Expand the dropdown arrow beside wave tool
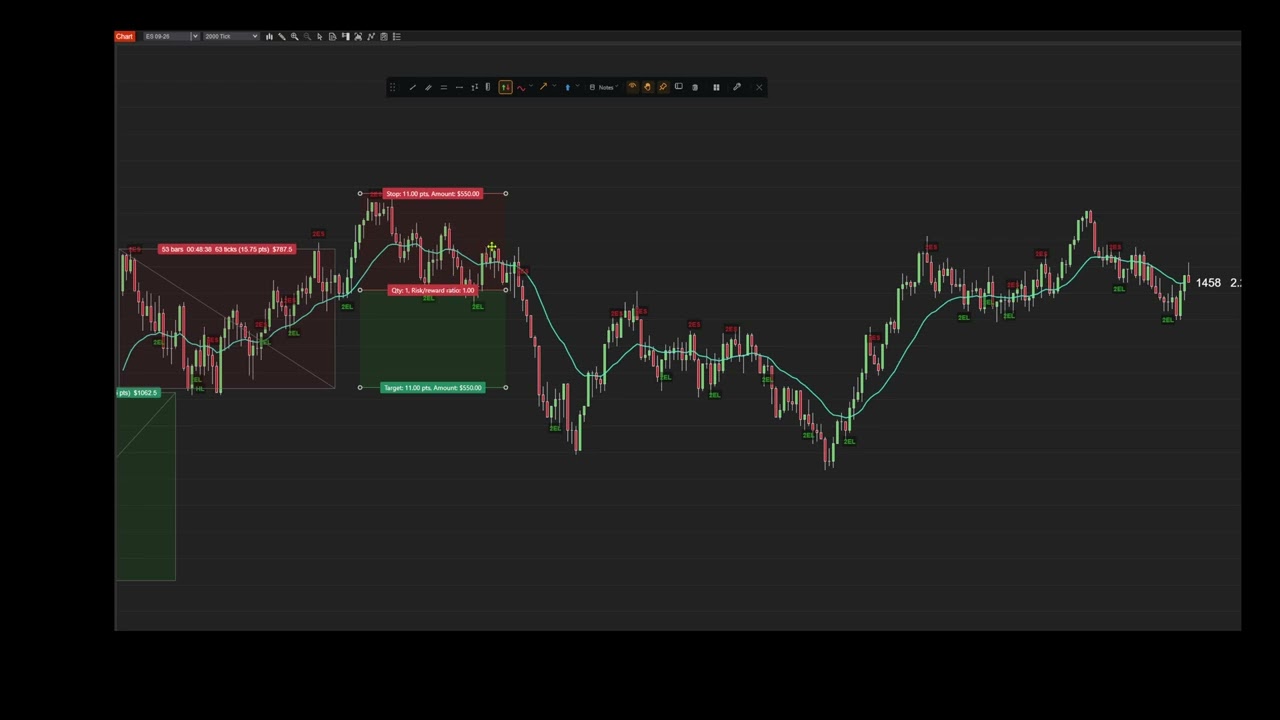The image size is (1280, 720). (x=531, y=86)
